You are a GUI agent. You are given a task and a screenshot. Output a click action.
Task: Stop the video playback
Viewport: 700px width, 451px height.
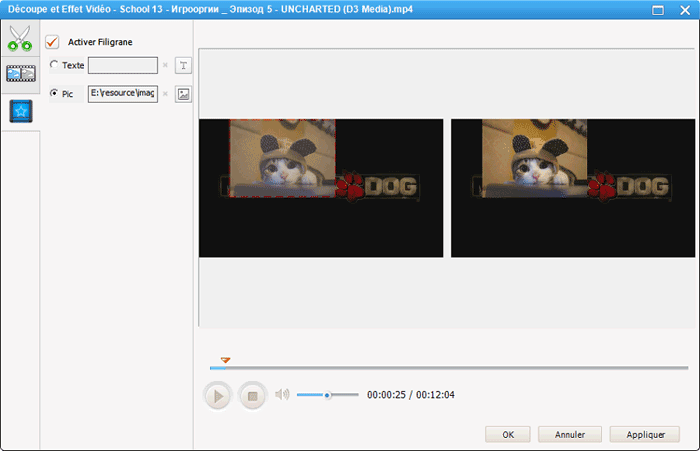(x=252, y=396)
